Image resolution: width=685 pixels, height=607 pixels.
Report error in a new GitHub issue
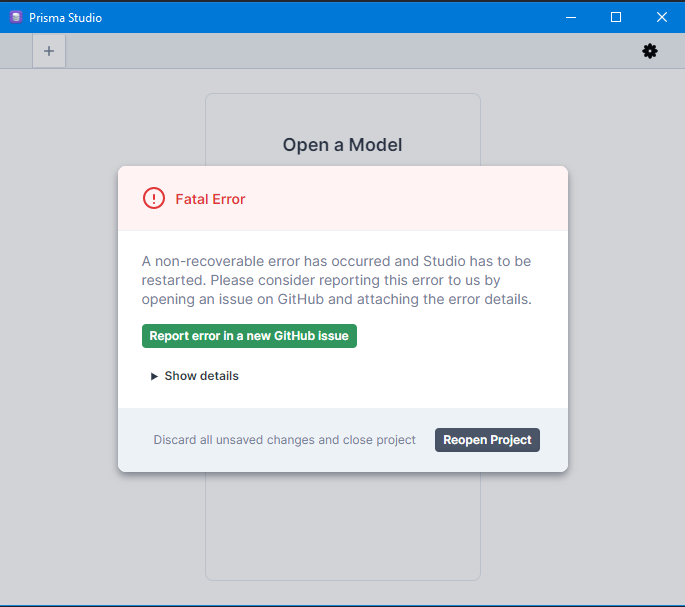click(249, 336)
